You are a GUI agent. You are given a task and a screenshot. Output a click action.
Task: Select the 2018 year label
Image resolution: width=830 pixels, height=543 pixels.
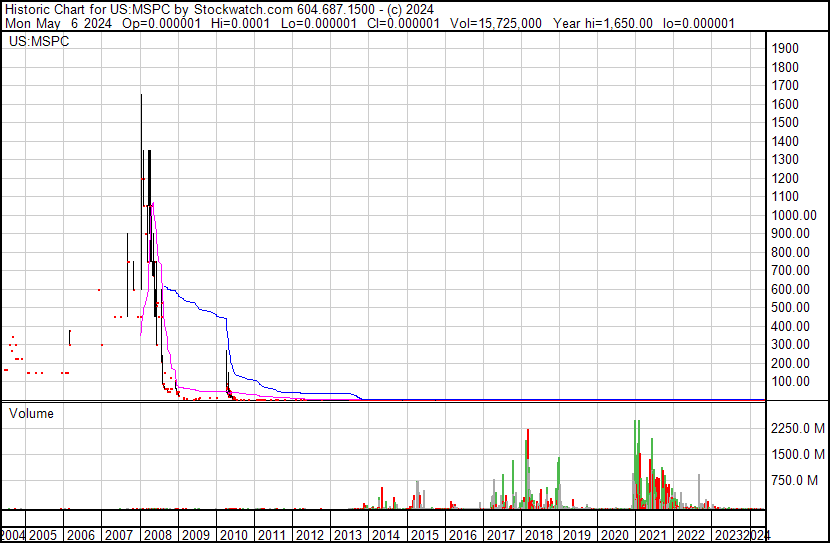(539, 535)
